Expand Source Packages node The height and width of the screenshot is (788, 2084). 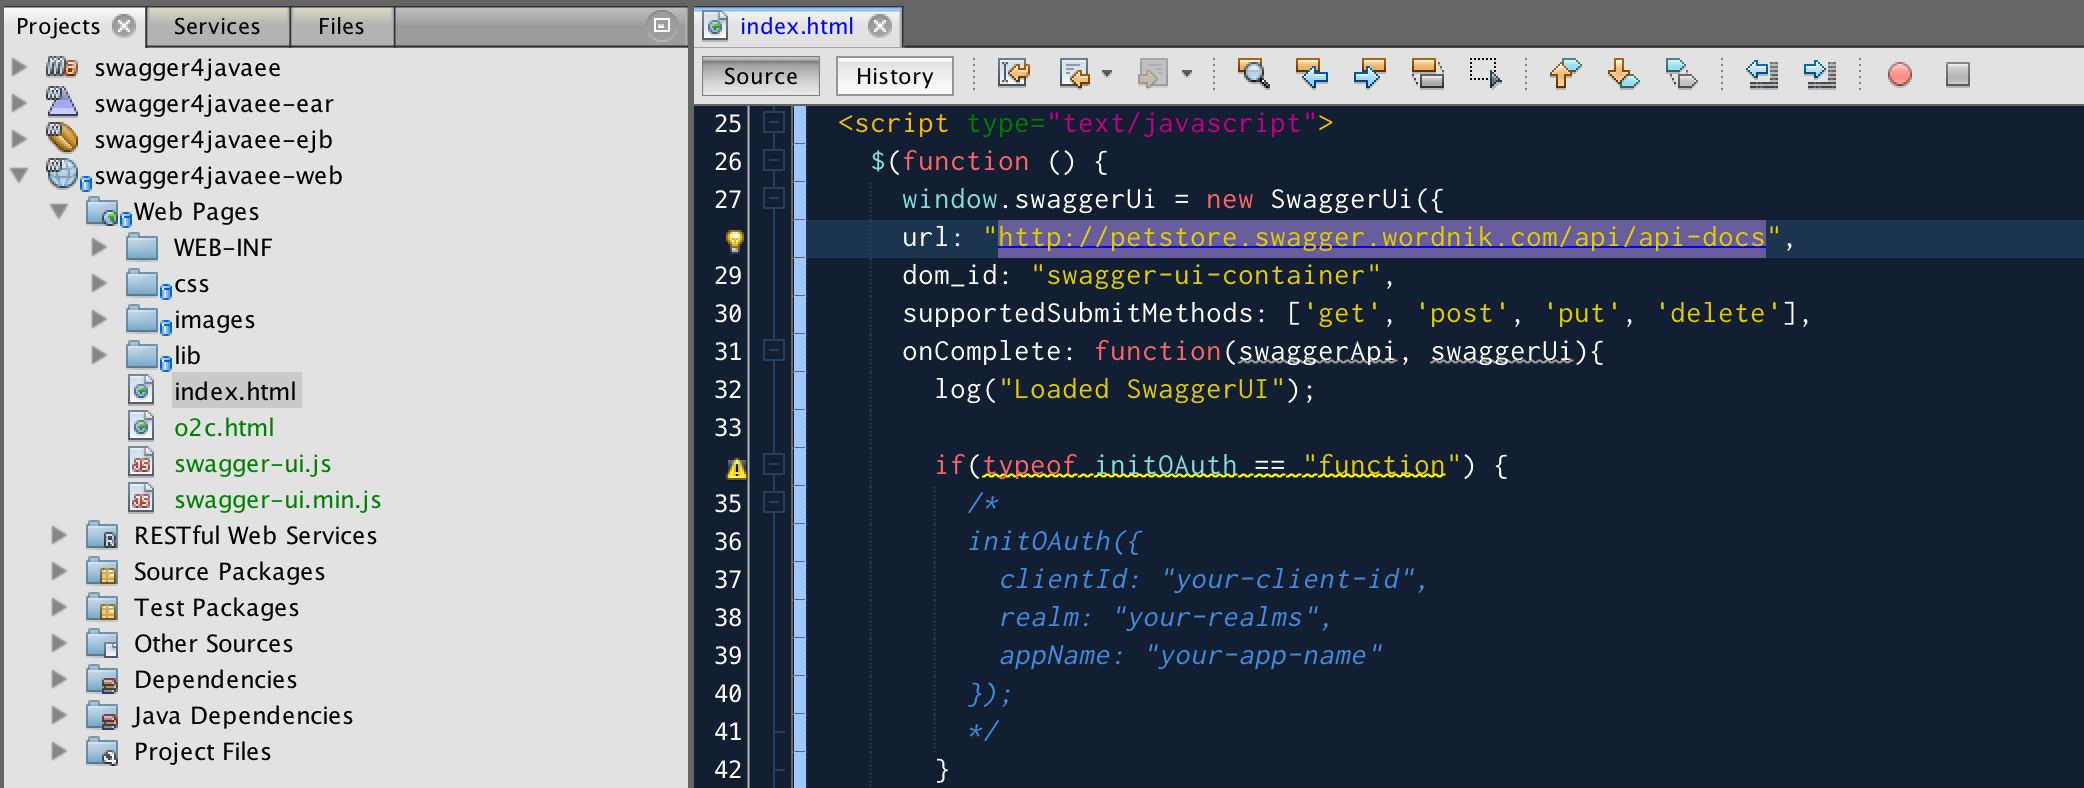pos(59,571)
